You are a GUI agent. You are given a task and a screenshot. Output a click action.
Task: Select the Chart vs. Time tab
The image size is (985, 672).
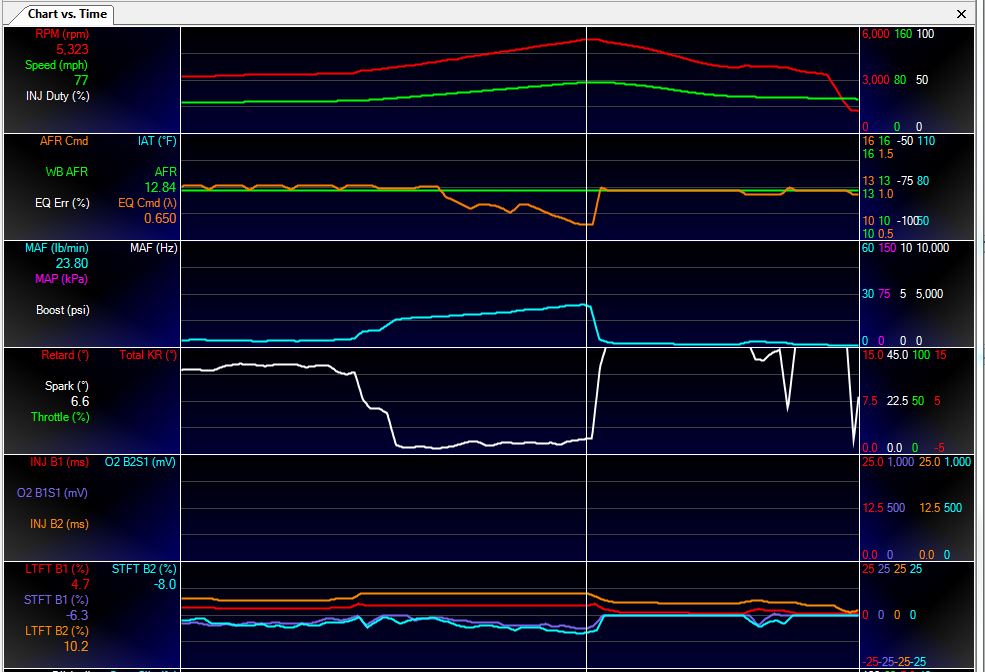[66, 14]
